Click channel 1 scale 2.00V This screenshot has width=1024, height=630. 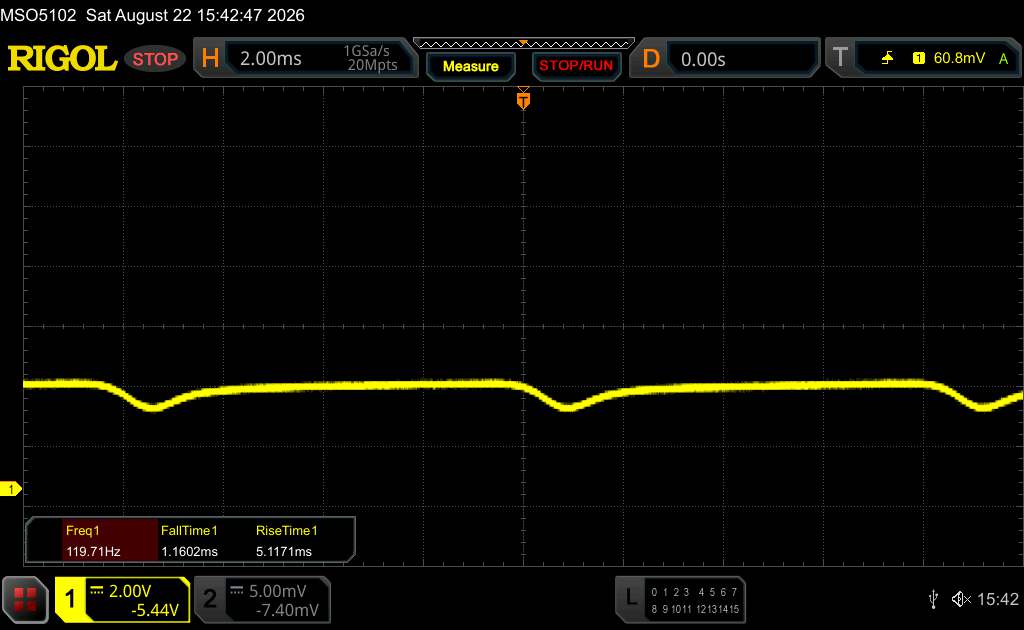[130, 591]
